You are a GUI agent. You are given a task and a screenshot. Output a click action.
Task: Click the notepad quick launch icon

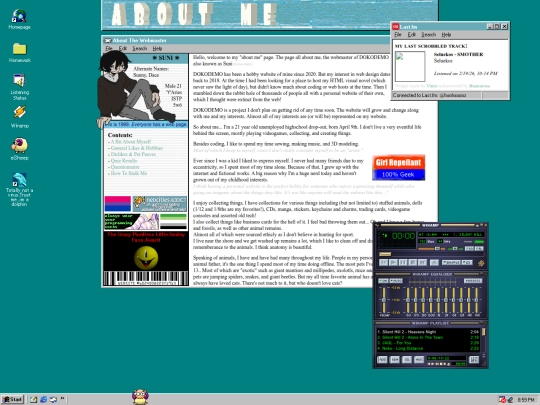[x=33, y=399]
